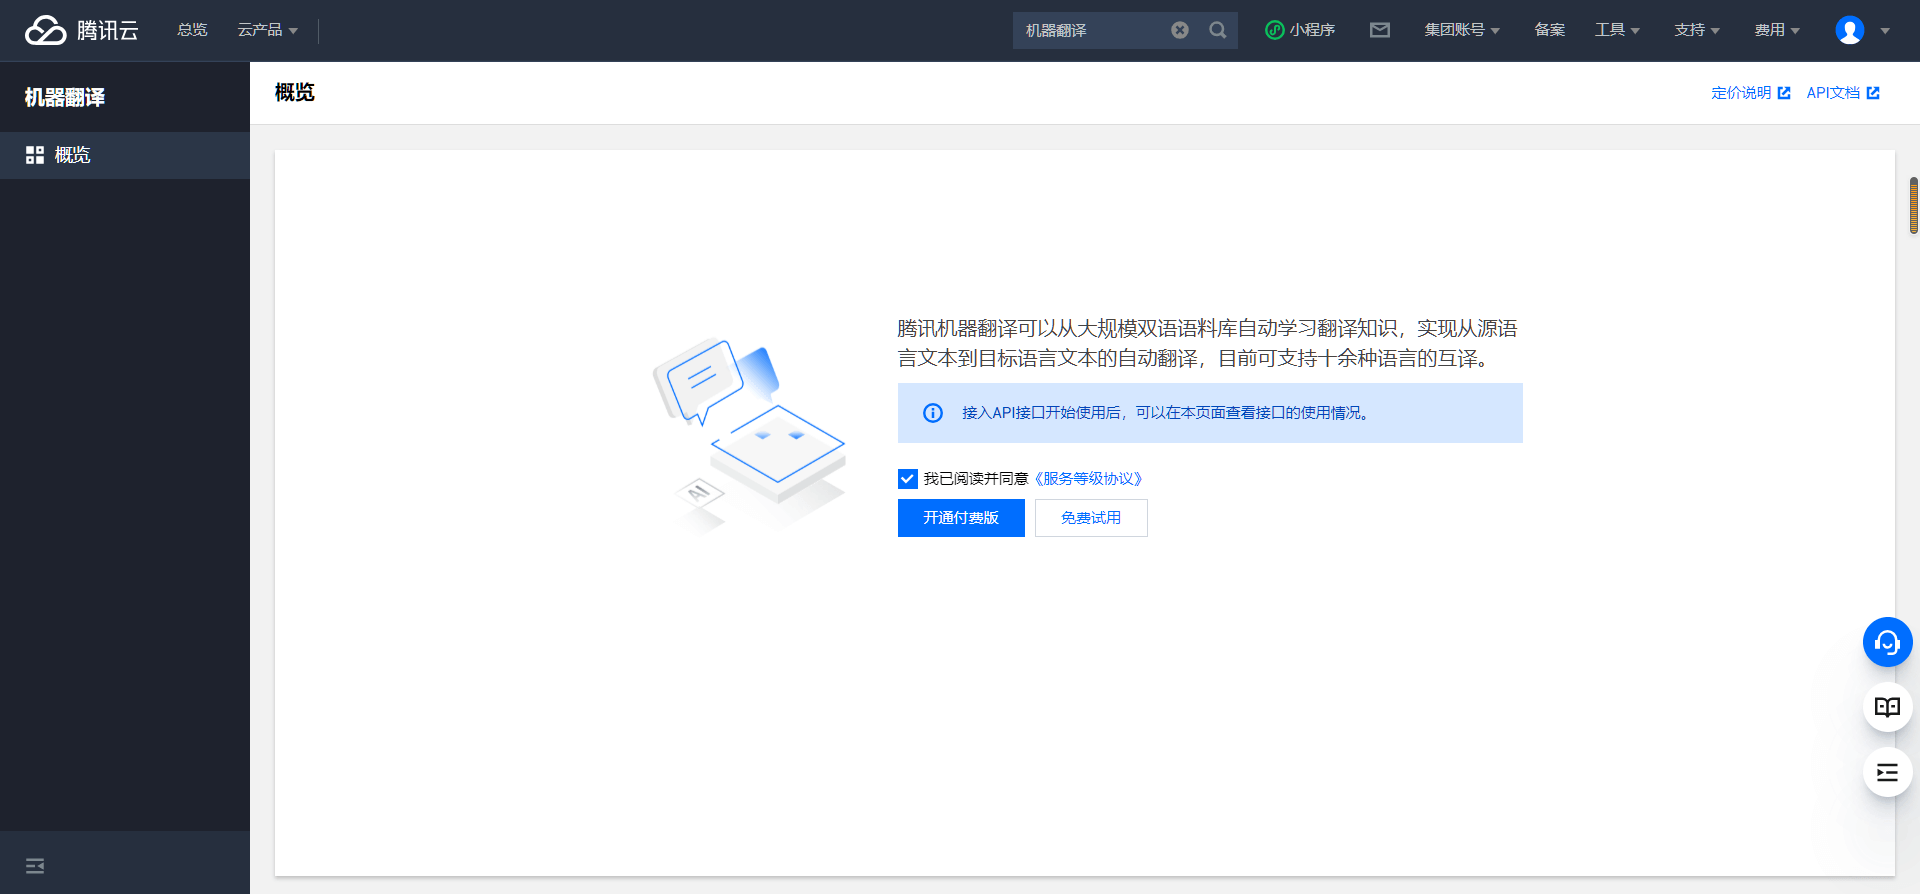This screenshot has height=894, width=1920.
Task: Expand the 费用 dropdown
Action: click(1777, 30)
